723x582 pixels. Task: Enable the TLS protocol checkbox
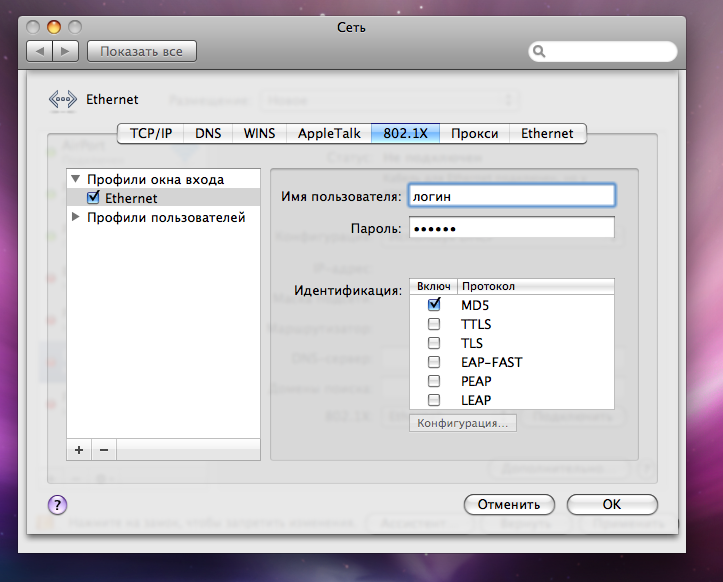[x=434, y=343]
